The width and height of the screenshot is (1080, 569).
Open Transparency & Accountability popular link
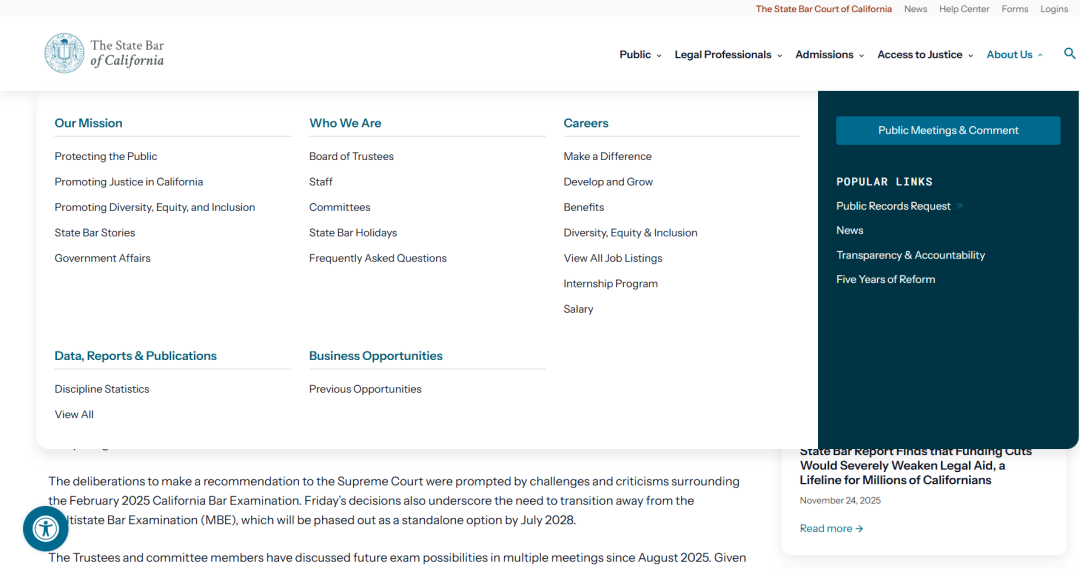[x=910, y=255]
